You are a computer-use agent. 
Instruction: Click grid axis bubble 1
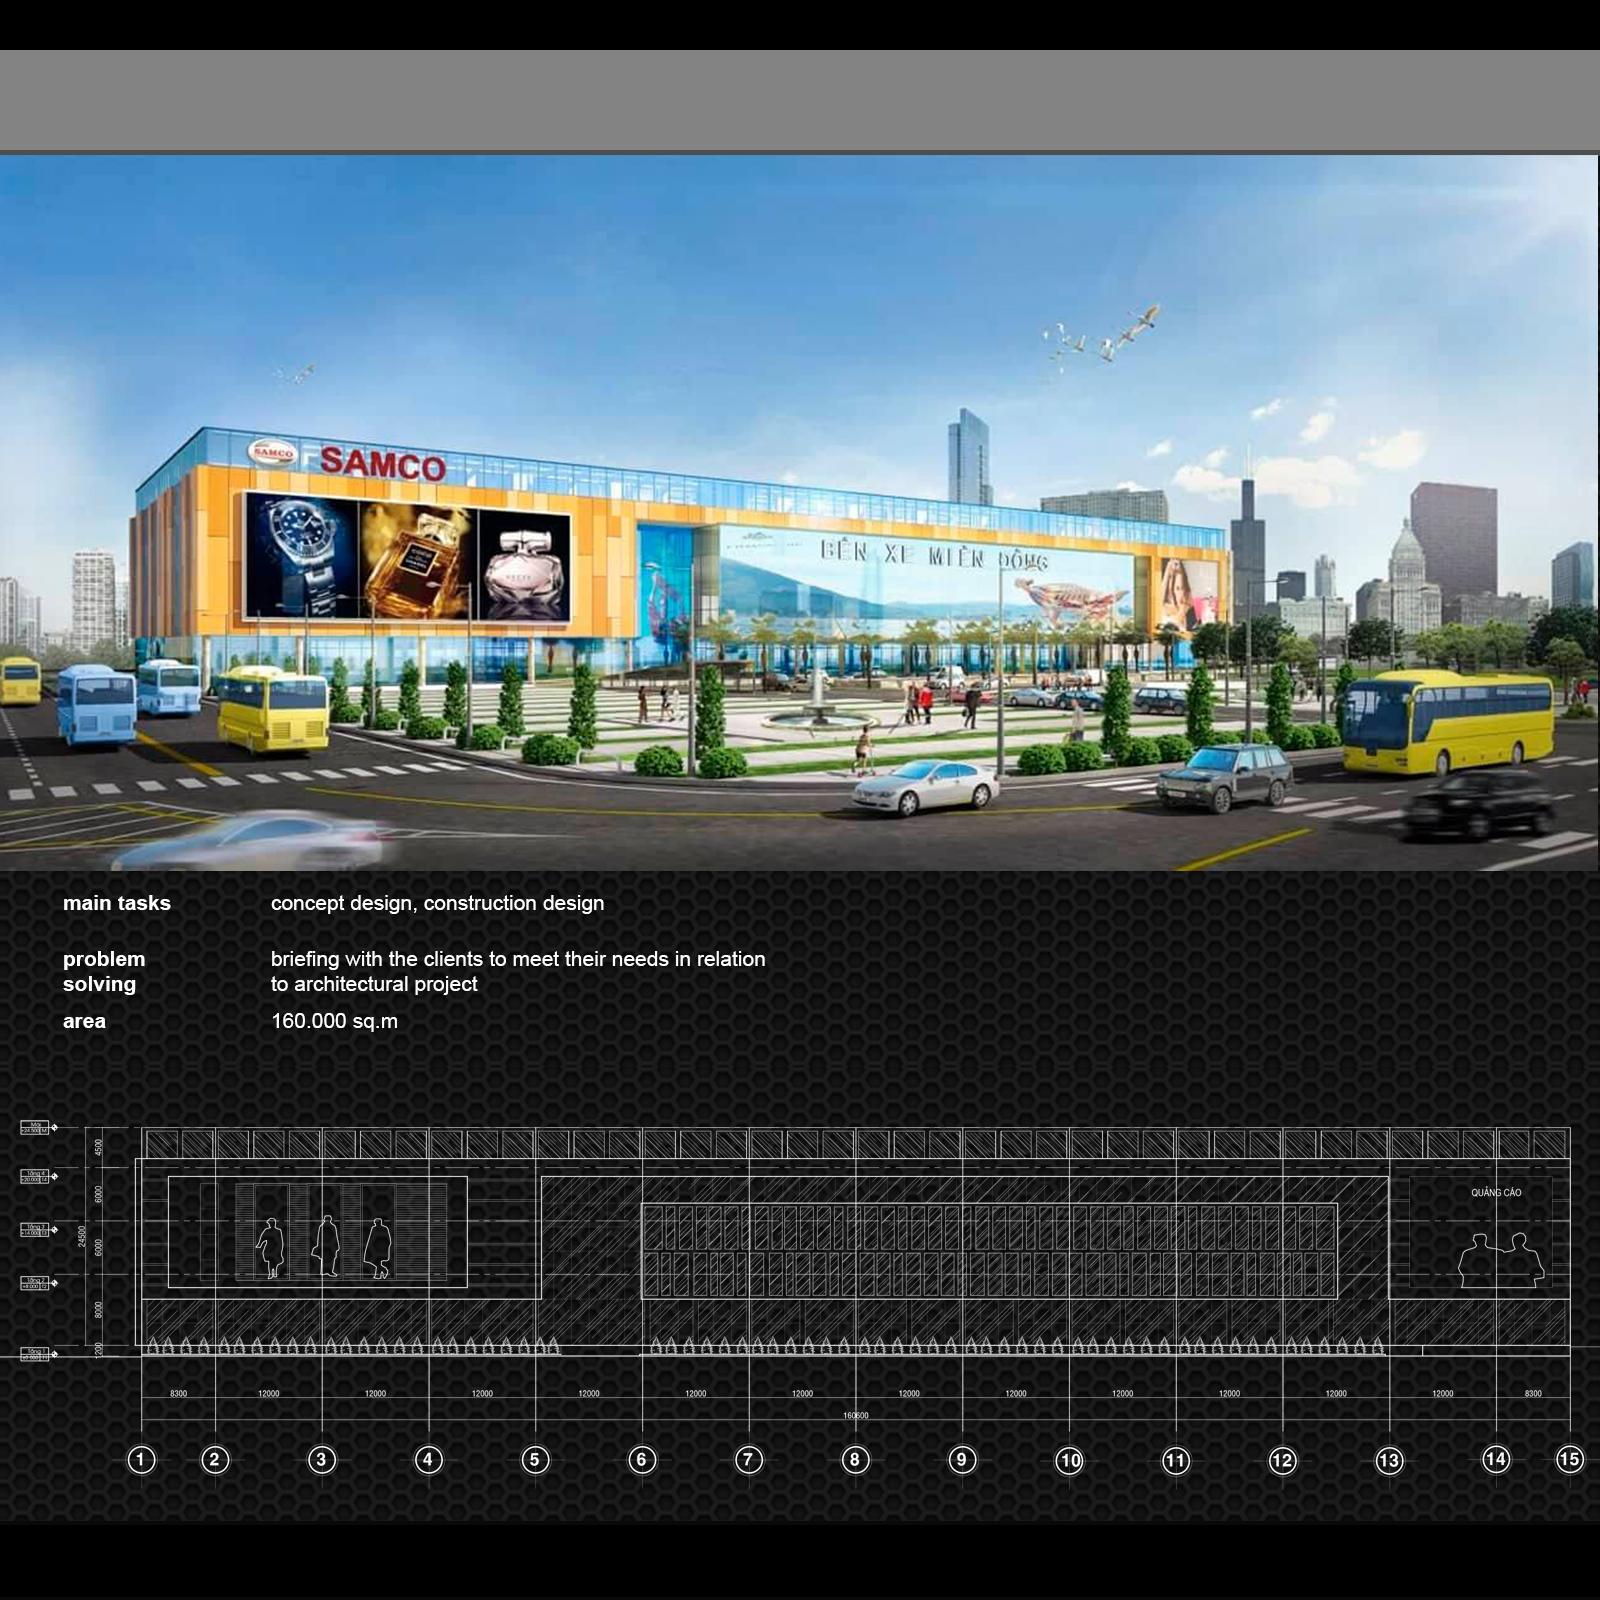[x=141, y=1460]
